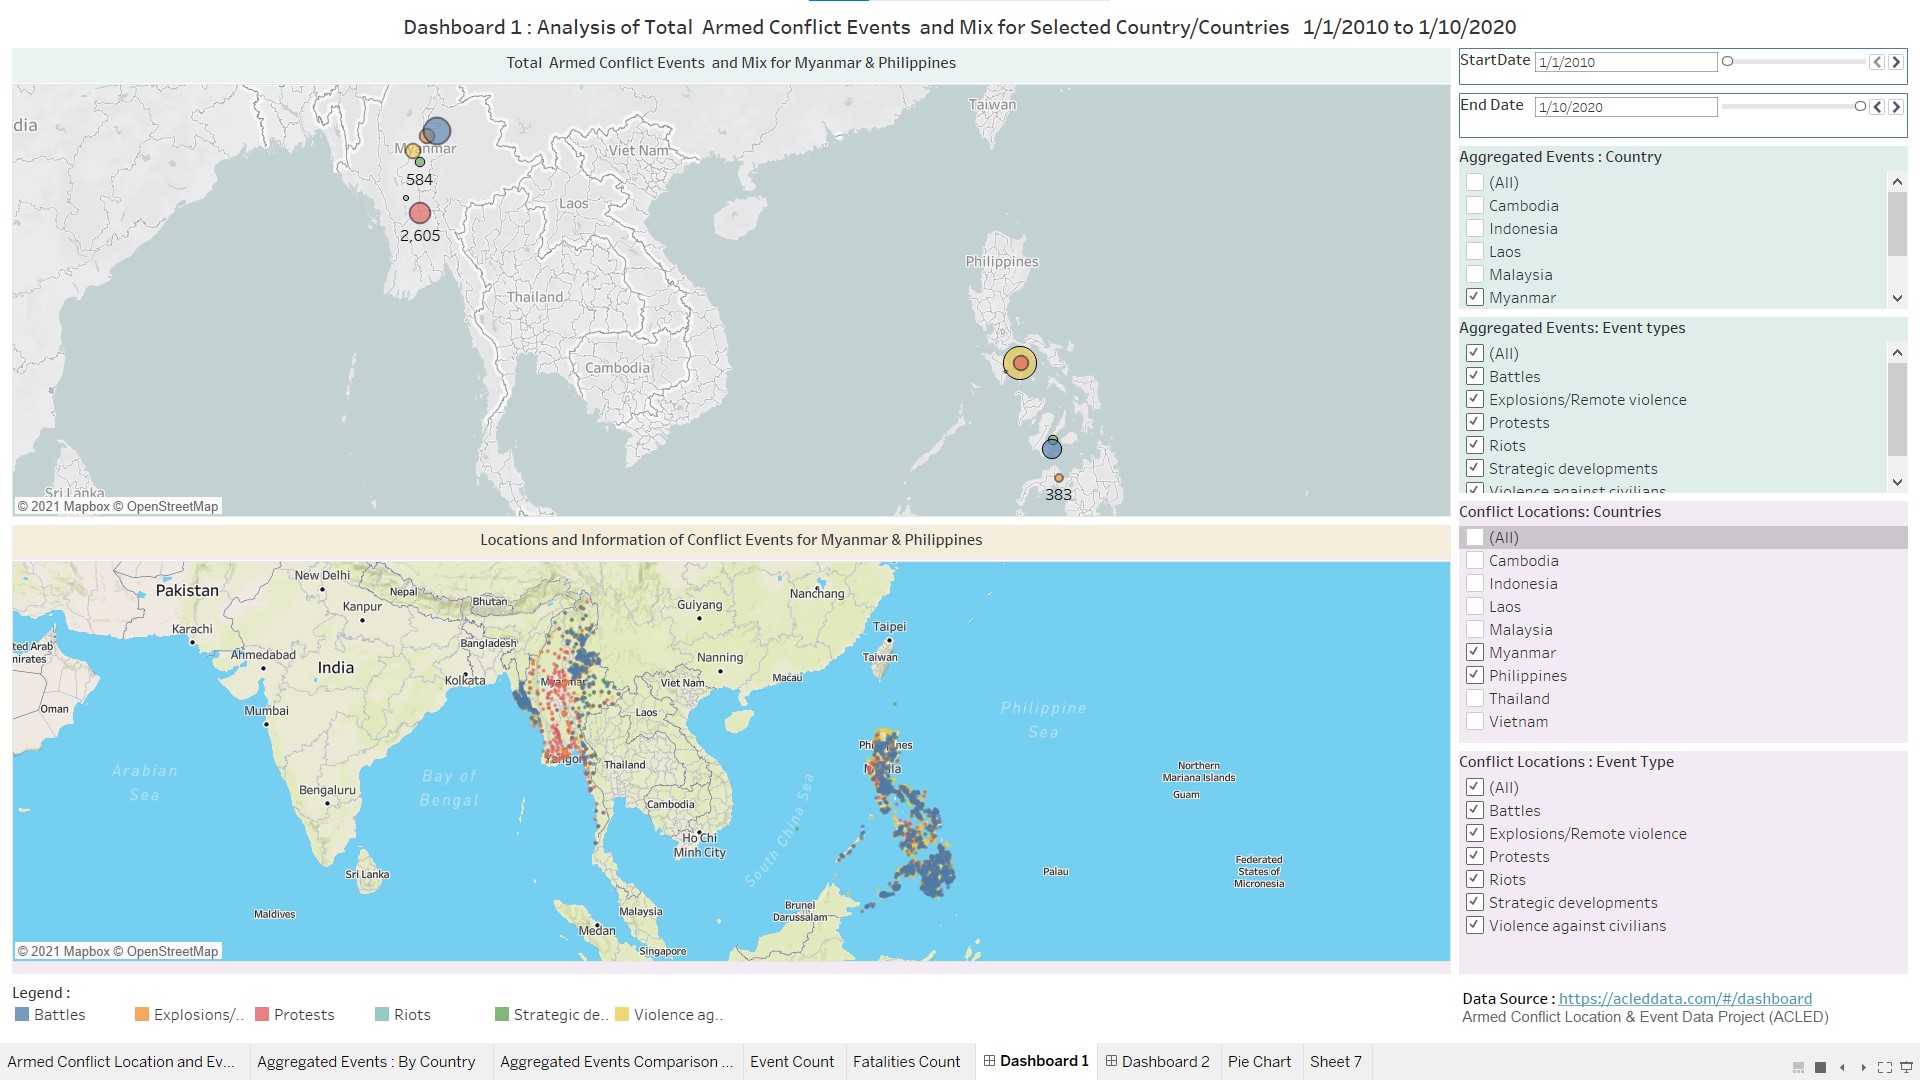Enter full screen mode icon

point(1885,1067)
